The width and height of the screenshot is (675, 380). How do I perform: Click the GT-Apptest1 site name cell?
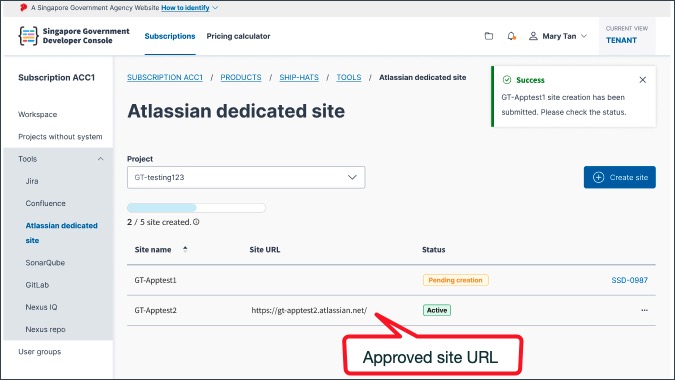(155, 280)
